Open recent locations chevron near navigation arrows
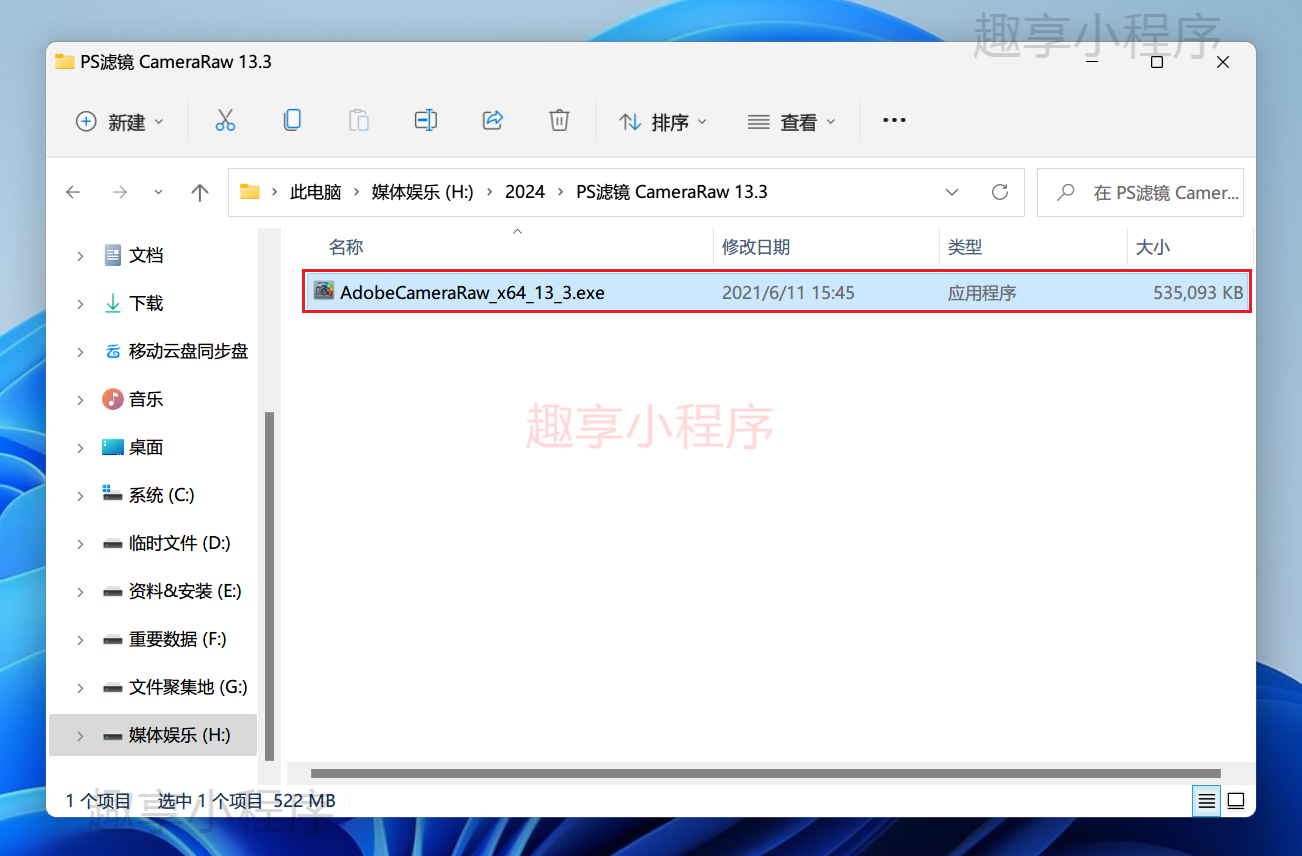 (x=158, y=192)
